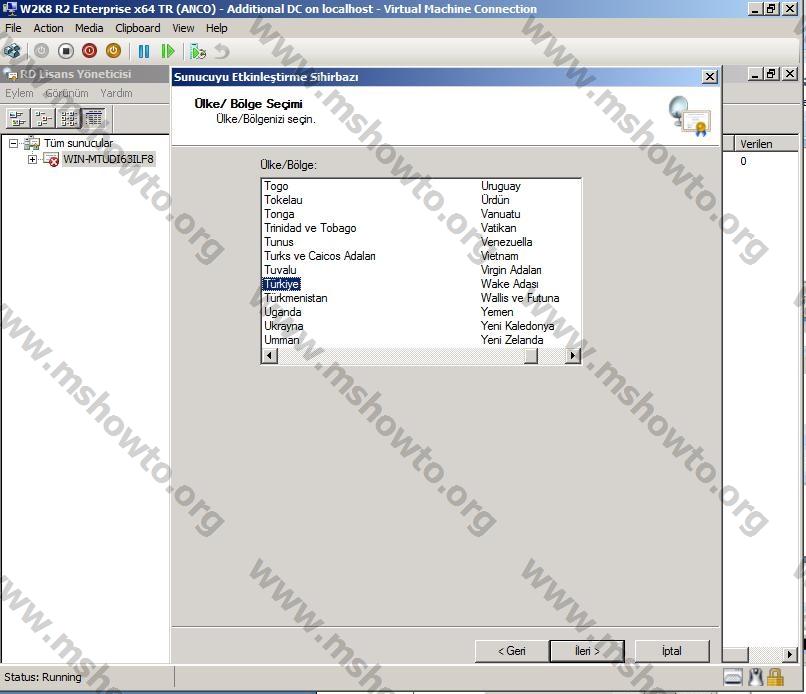Close the Sunucuyu Etkinleştirme Sihirbazı dialog
Viewport: 806px width, 694px height.
click(x=709, y=77)
